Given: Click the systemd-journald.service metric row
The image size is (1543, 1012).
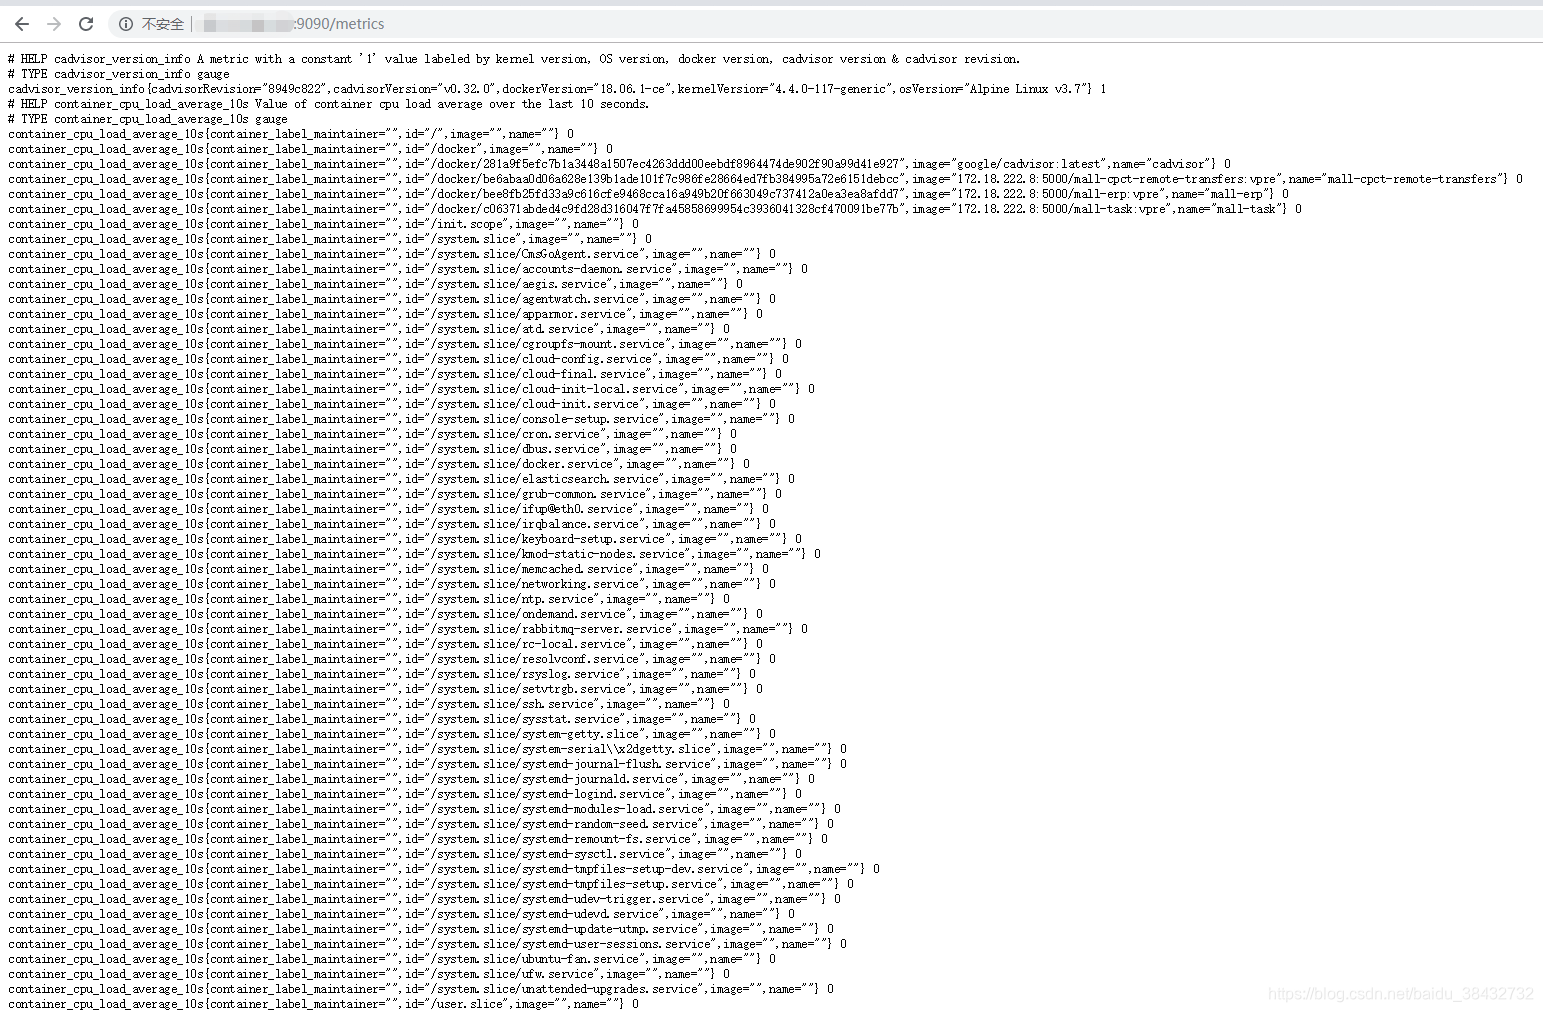Looking at the screenshot, I should 411,779.
